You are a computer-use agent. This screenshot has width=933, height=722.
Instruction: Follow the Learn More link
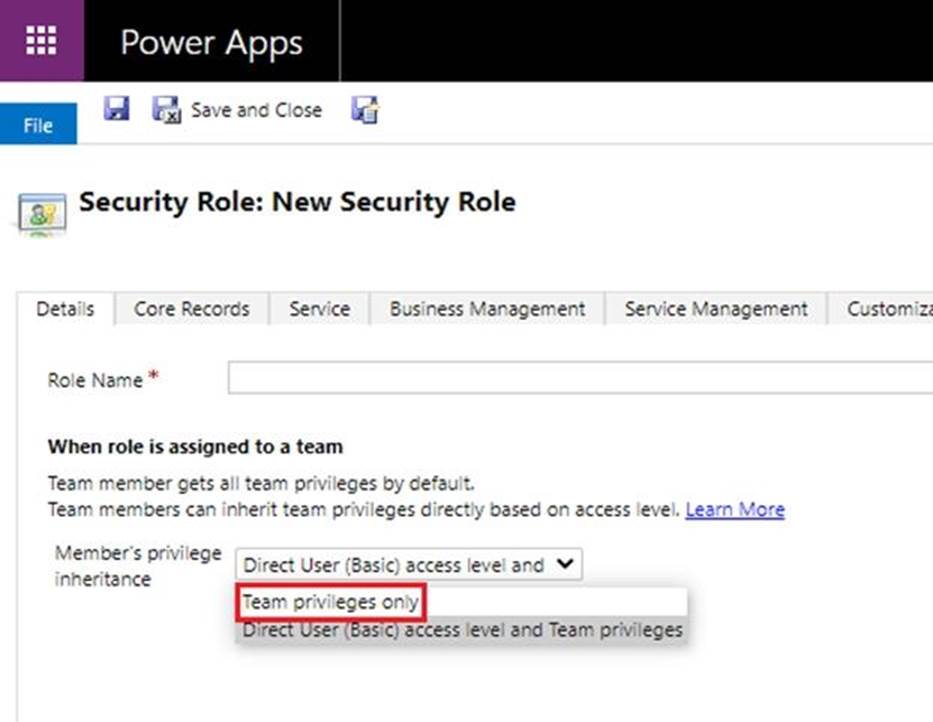click(735, 509)
